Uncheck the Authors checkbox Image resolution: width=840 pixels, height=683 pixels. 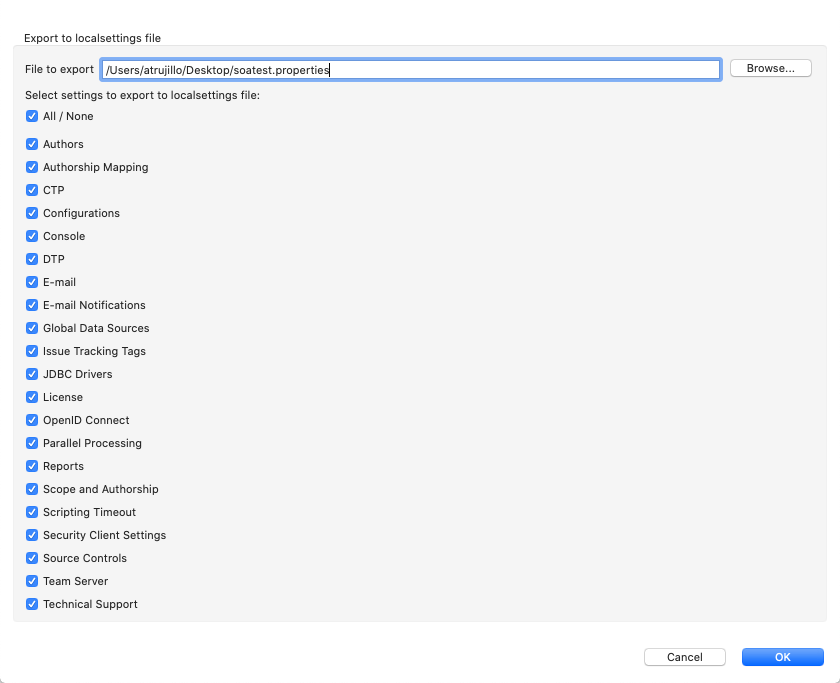click(32, 144)
